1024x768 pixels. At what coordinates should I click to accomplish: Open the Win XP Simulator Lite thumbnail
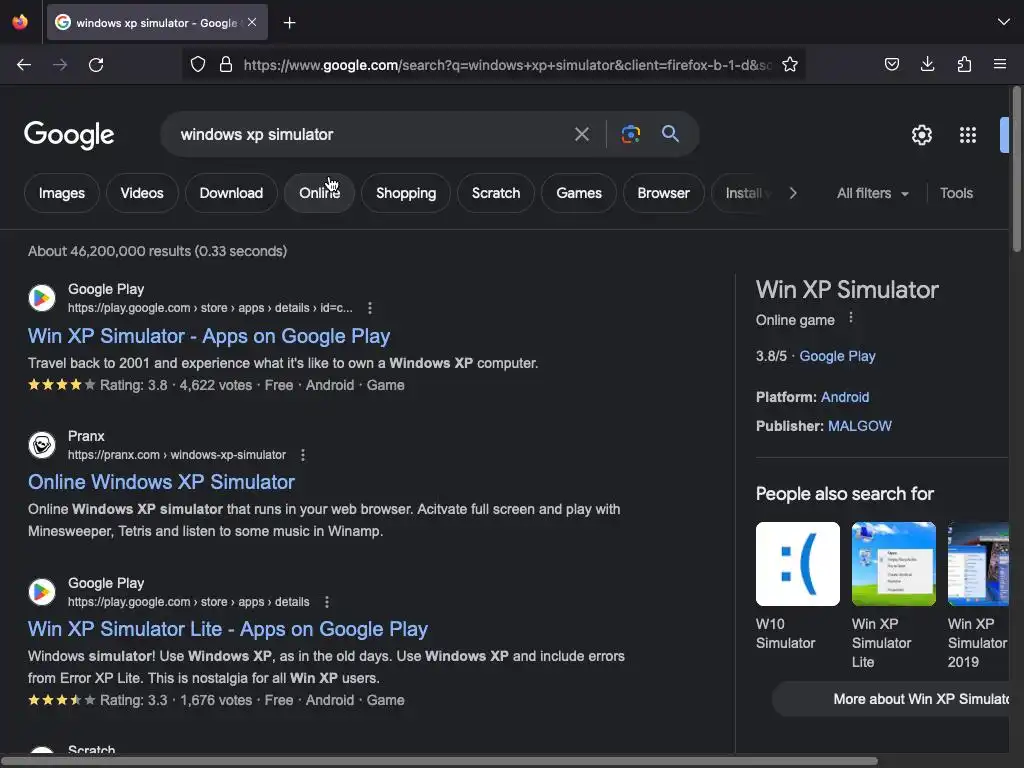tap(893, 564)
